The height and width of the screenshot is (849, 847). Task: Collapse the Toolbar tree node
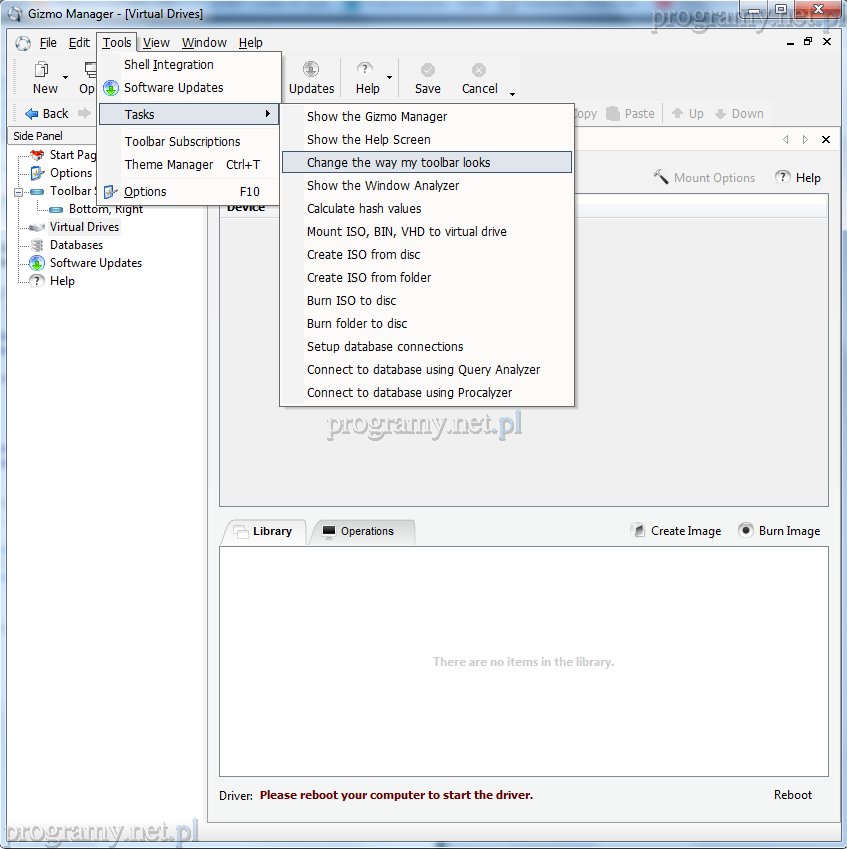(19, 191)
